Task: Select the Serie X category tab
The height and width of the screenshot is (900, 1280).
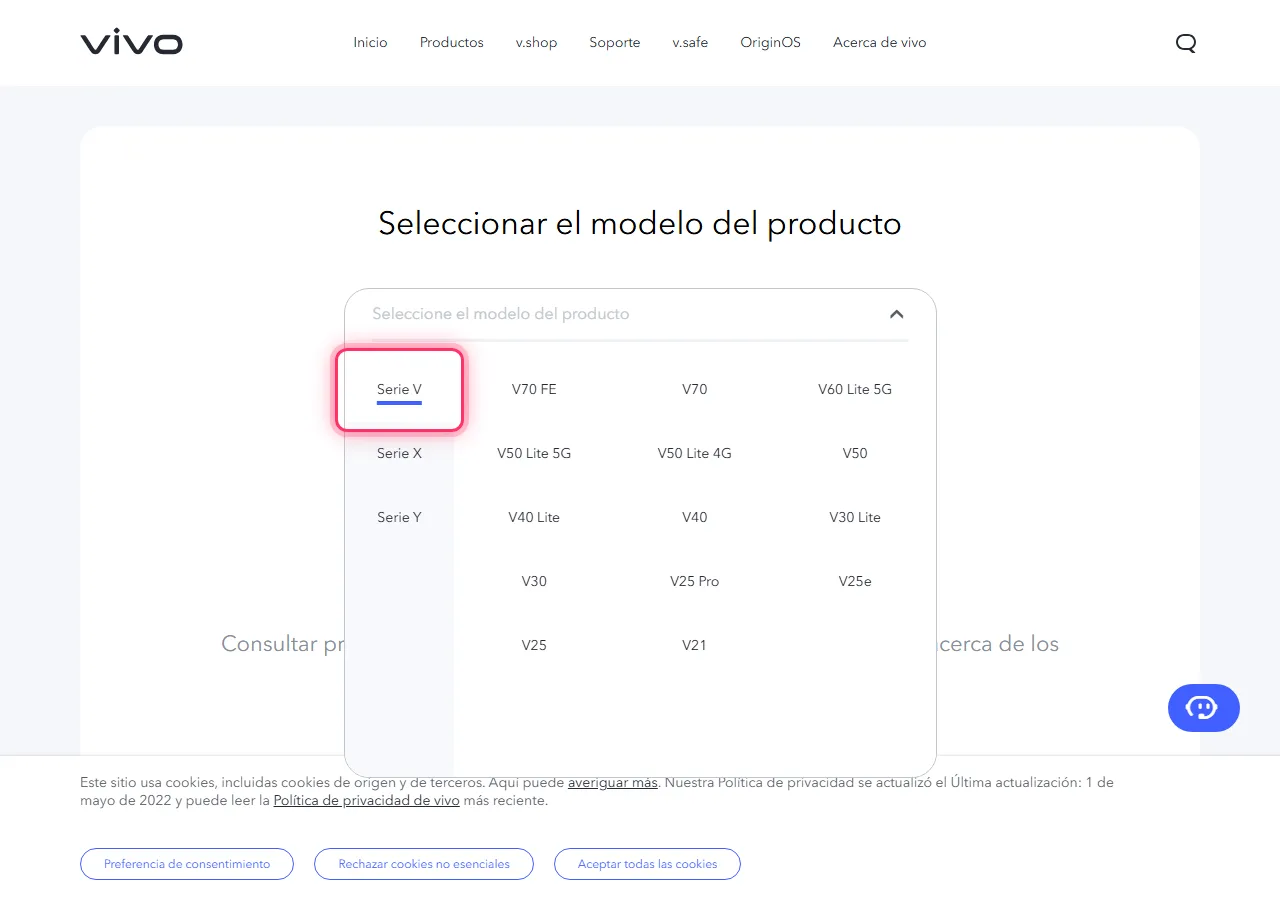Action: coord(399,454)
